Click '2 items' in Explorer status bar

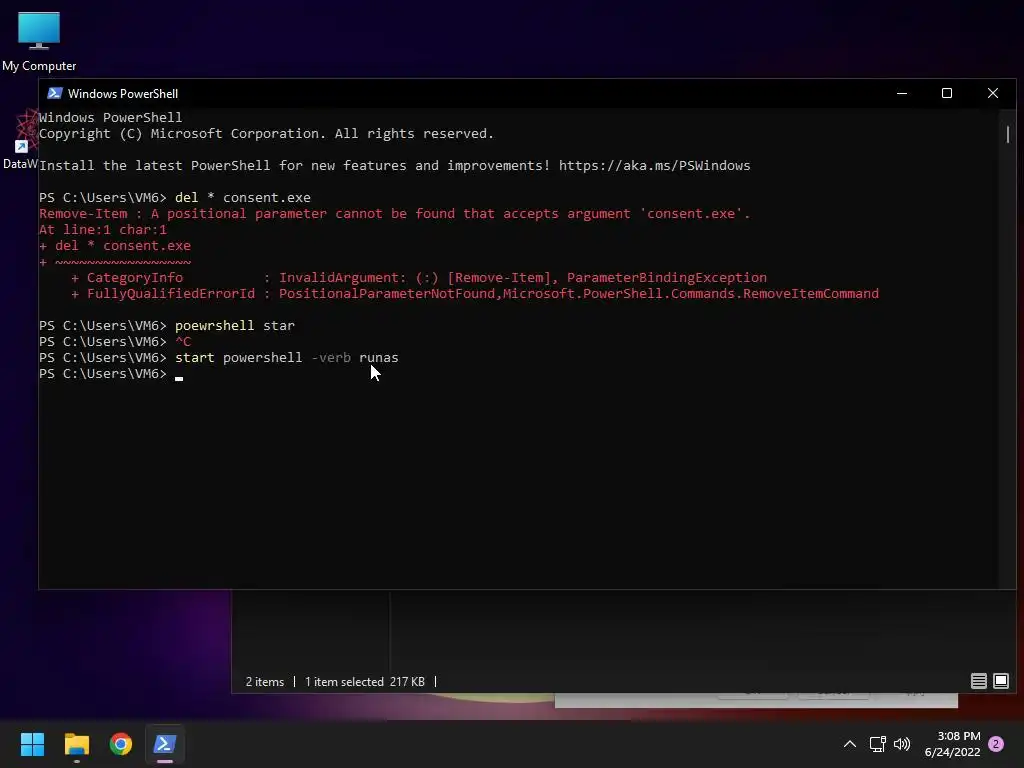(264, 682)
